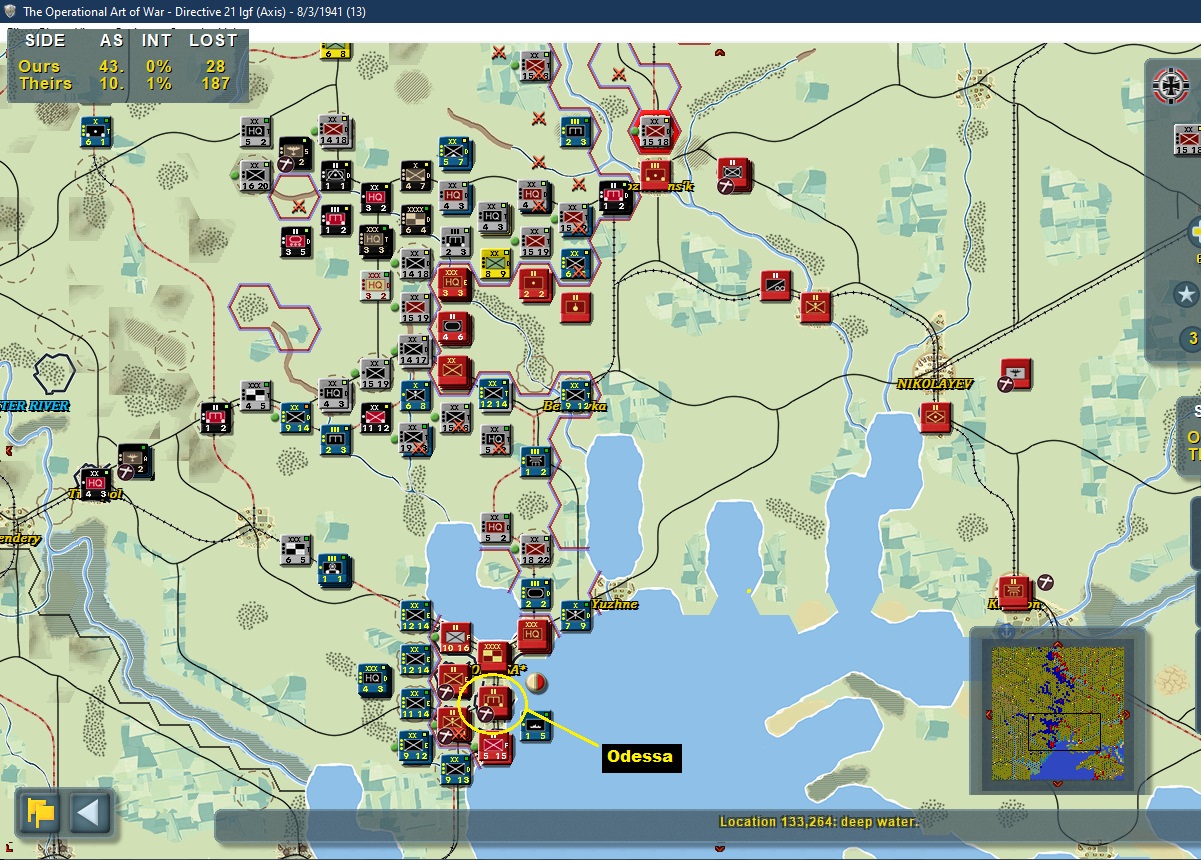Select the red air unit east of Nikolayev

coord(1017,374)
